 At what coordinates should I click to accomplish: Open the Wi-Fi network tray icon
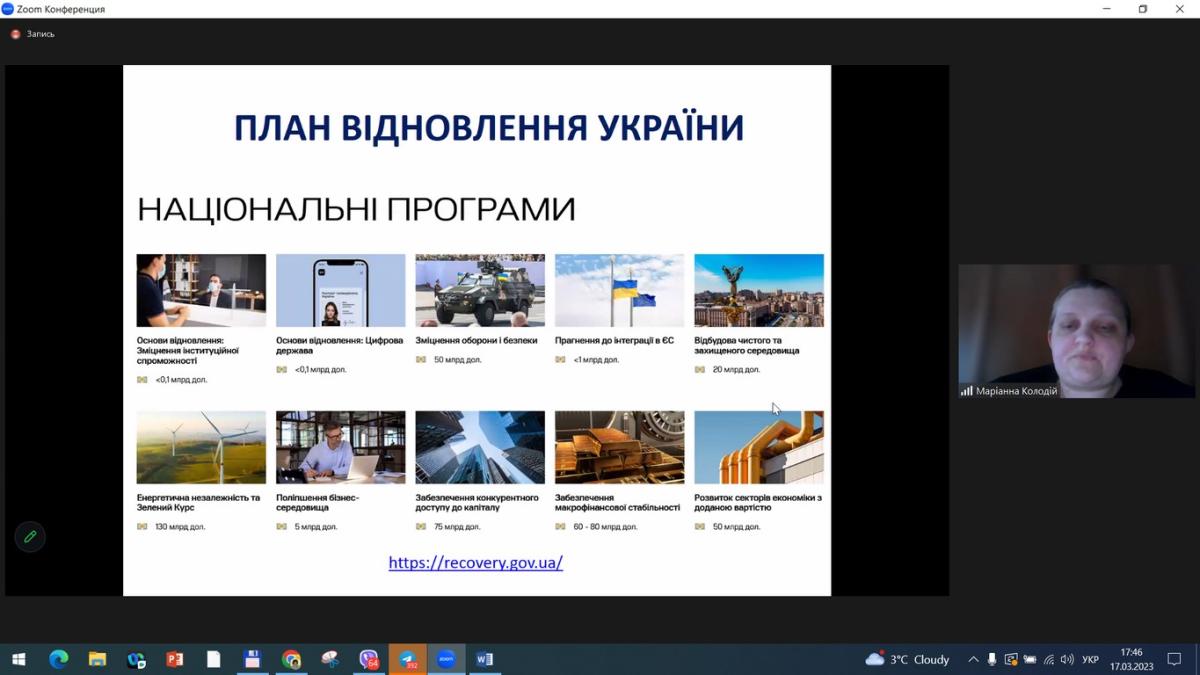[x=1049, y=659]
